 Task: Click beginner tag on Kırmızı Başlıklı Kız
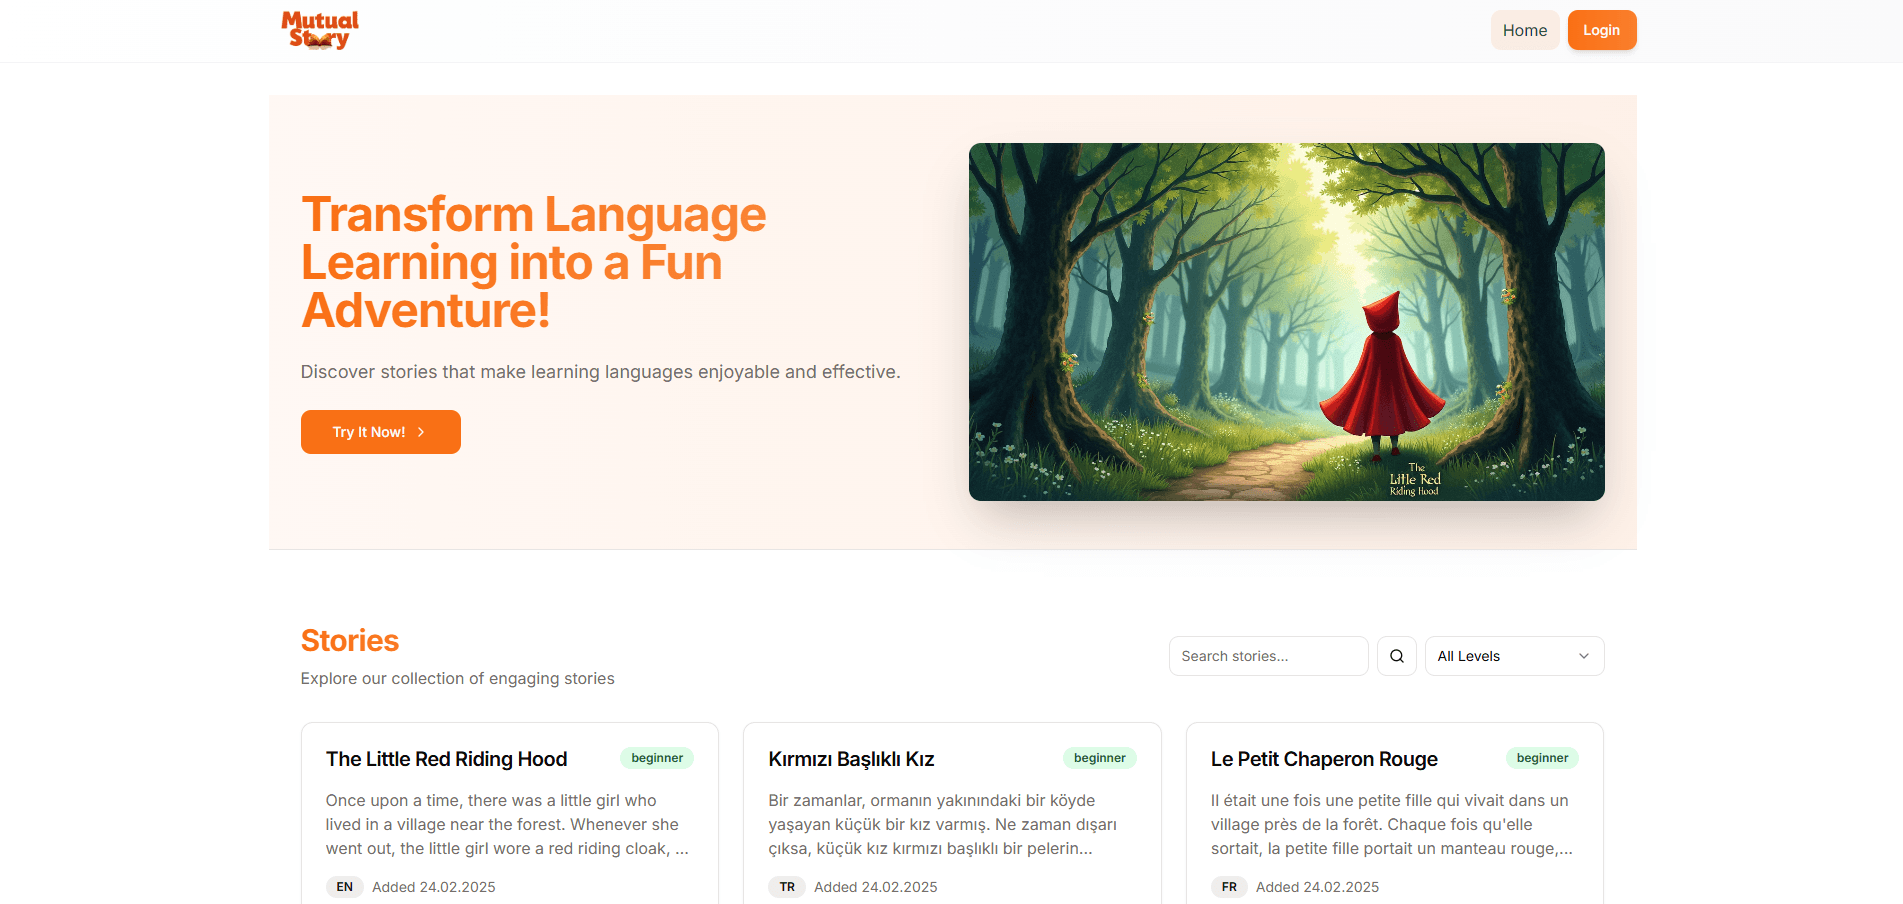click(1099, 758)
